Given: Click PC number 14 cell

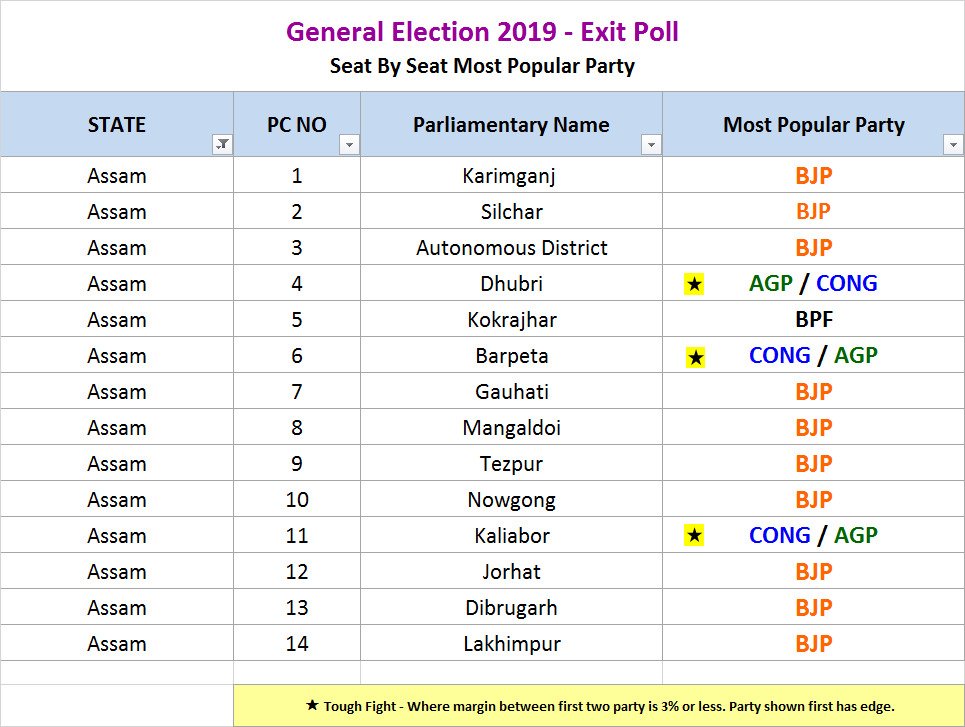Looking at the screenshot, I should pos(297,644).
